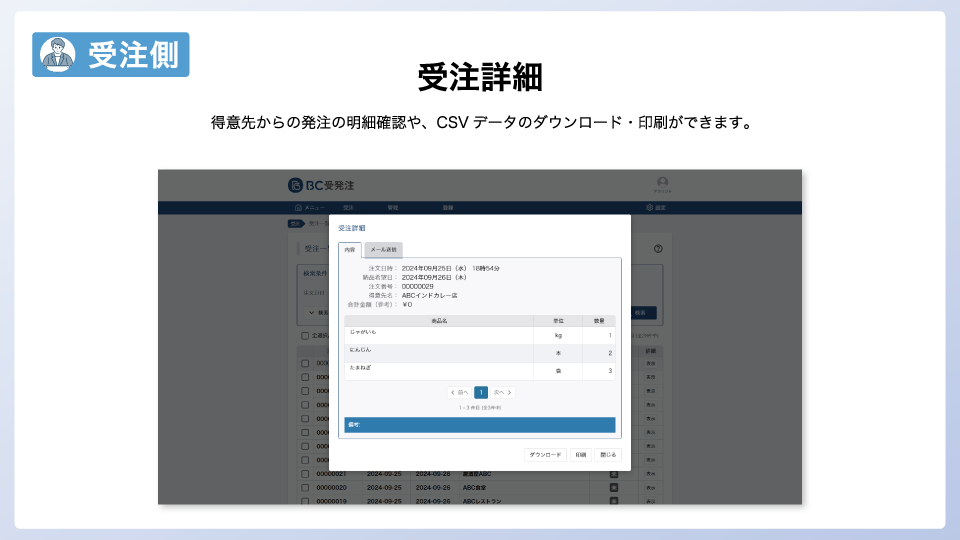Image resolution: width=960 pixels, height=540 pixels.
Task: Tick checkbox for order 00000020
Action: 305,488
